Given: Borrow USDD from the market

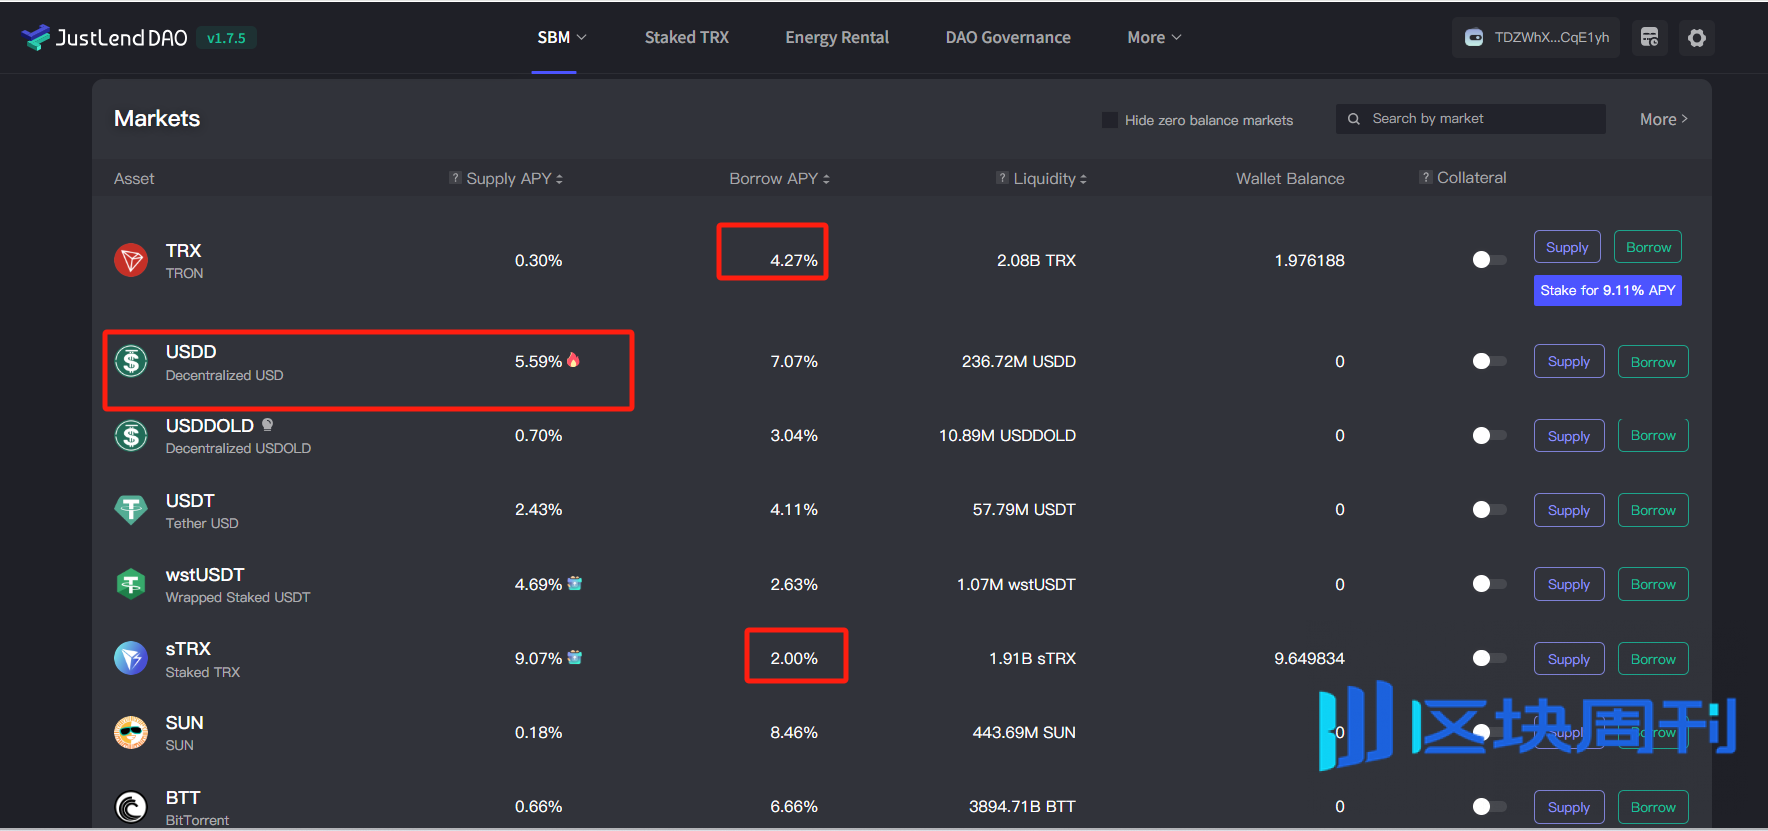Looking at the screenshot, I should 1653,362.
